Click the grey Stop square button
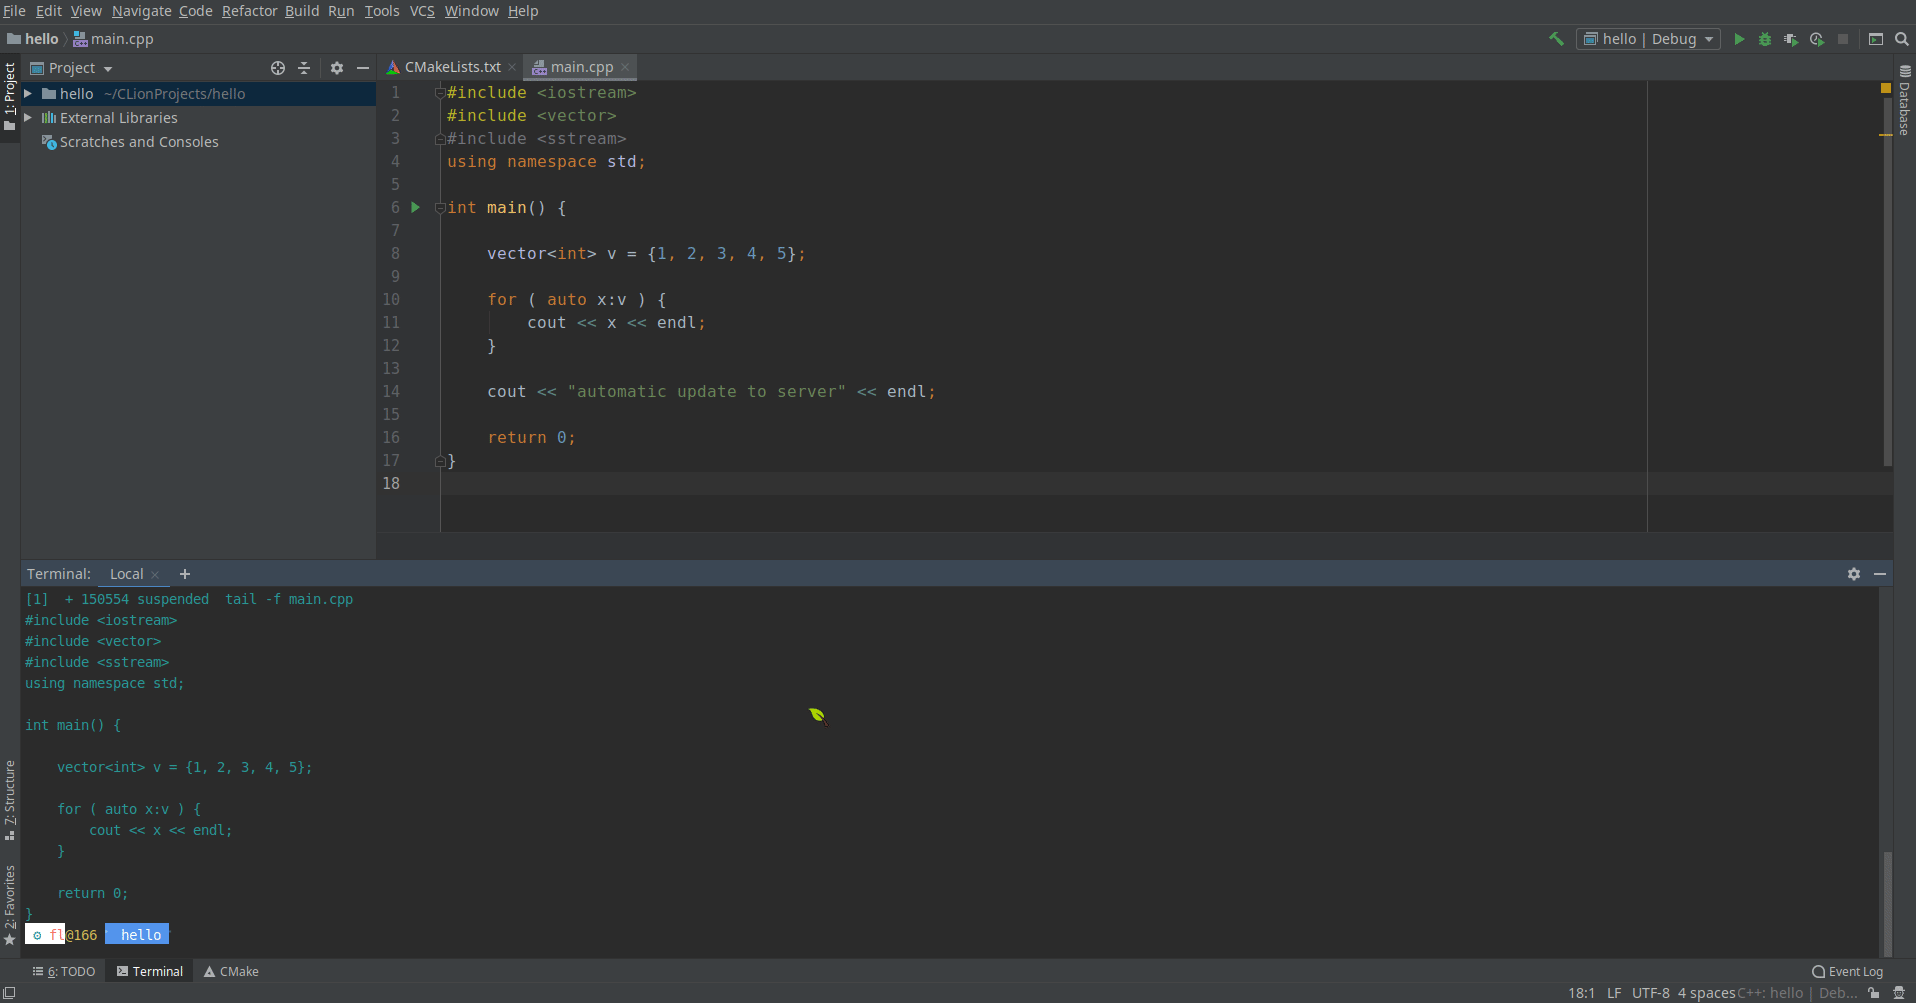 click(1843, 39)
